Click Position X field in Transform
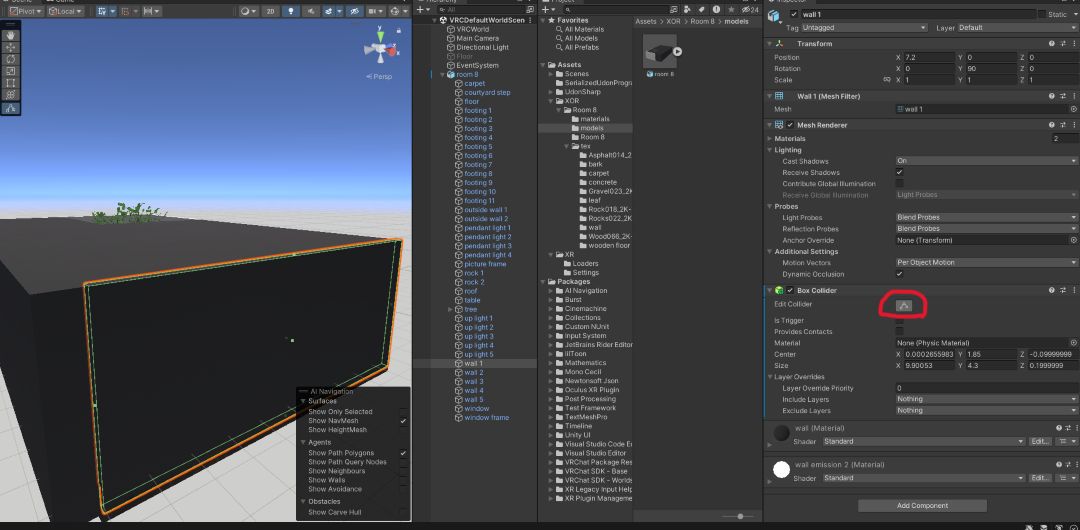 pyautogui.click(x=929, y=57)
